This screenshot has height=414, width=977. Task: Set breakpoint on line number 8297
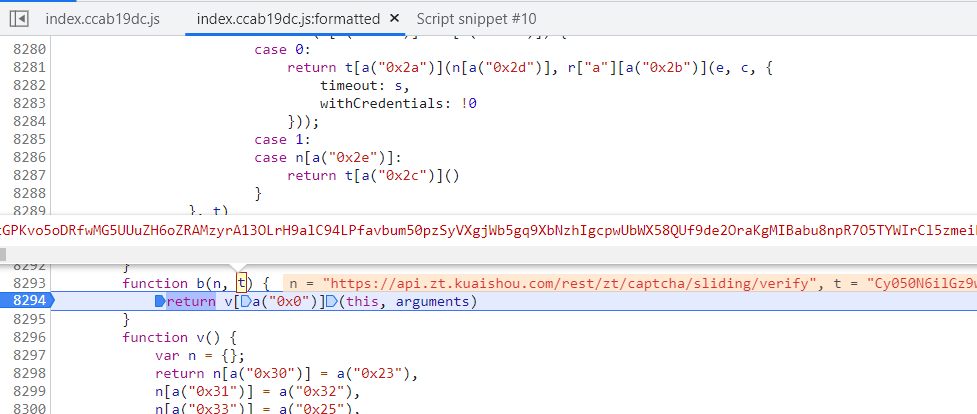point(29,355)
